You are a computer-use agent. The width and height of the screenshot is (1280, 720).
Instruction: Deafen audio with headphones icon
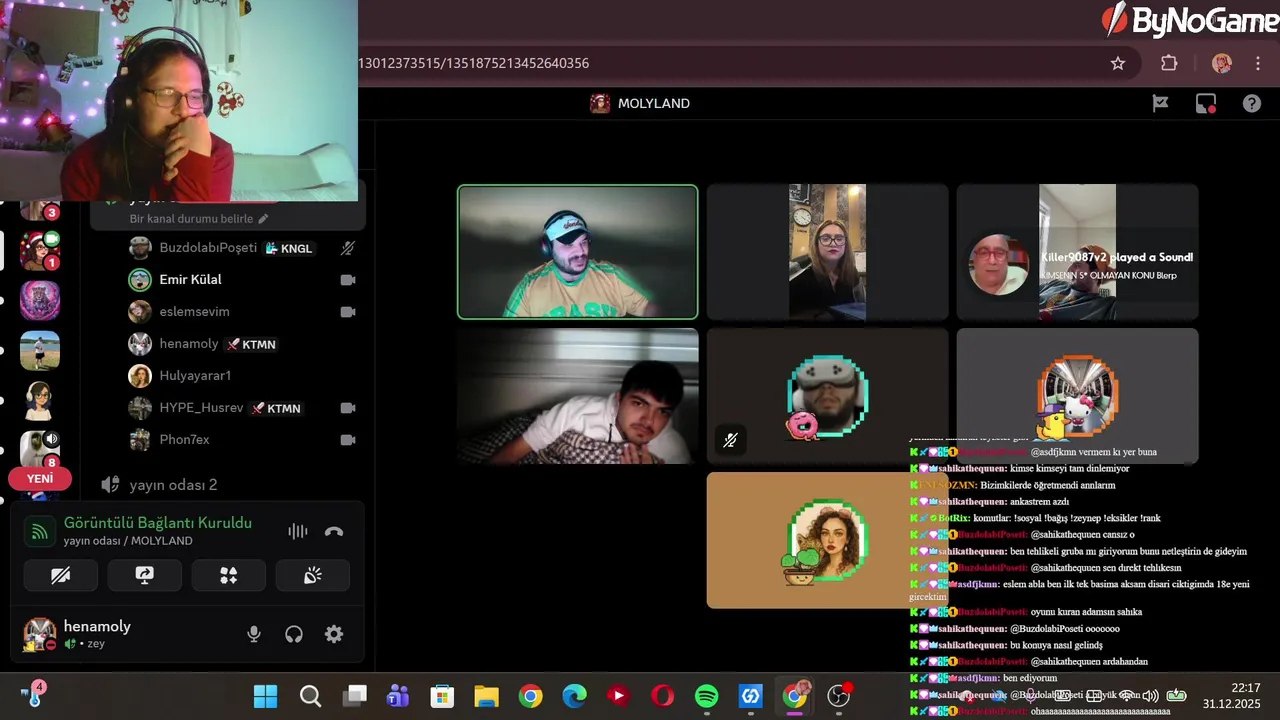[294, 634]
